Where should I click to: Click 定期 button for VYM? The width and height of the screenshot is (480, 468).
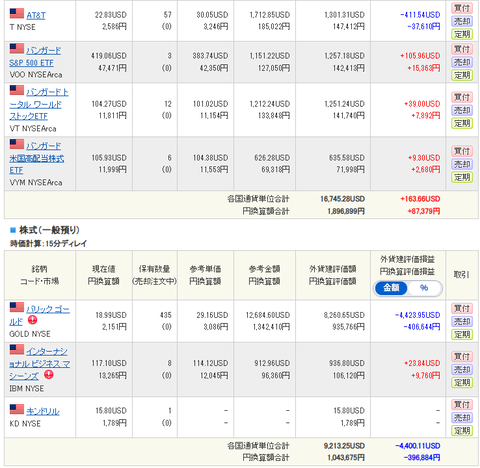(x=462, y=177)
